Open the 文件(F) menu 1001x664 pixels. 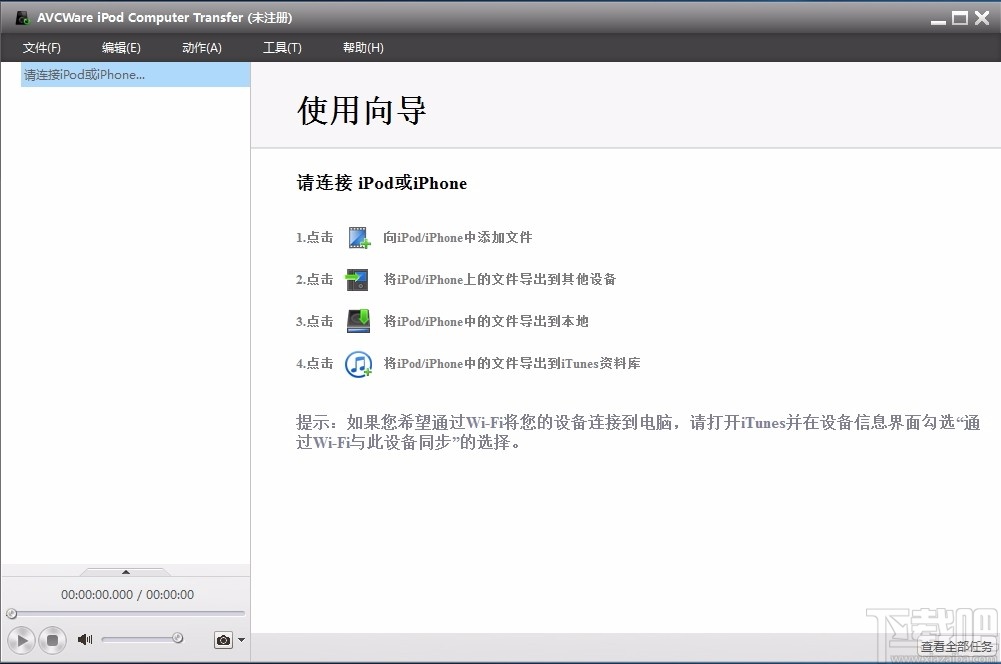[x=41, y=47]
